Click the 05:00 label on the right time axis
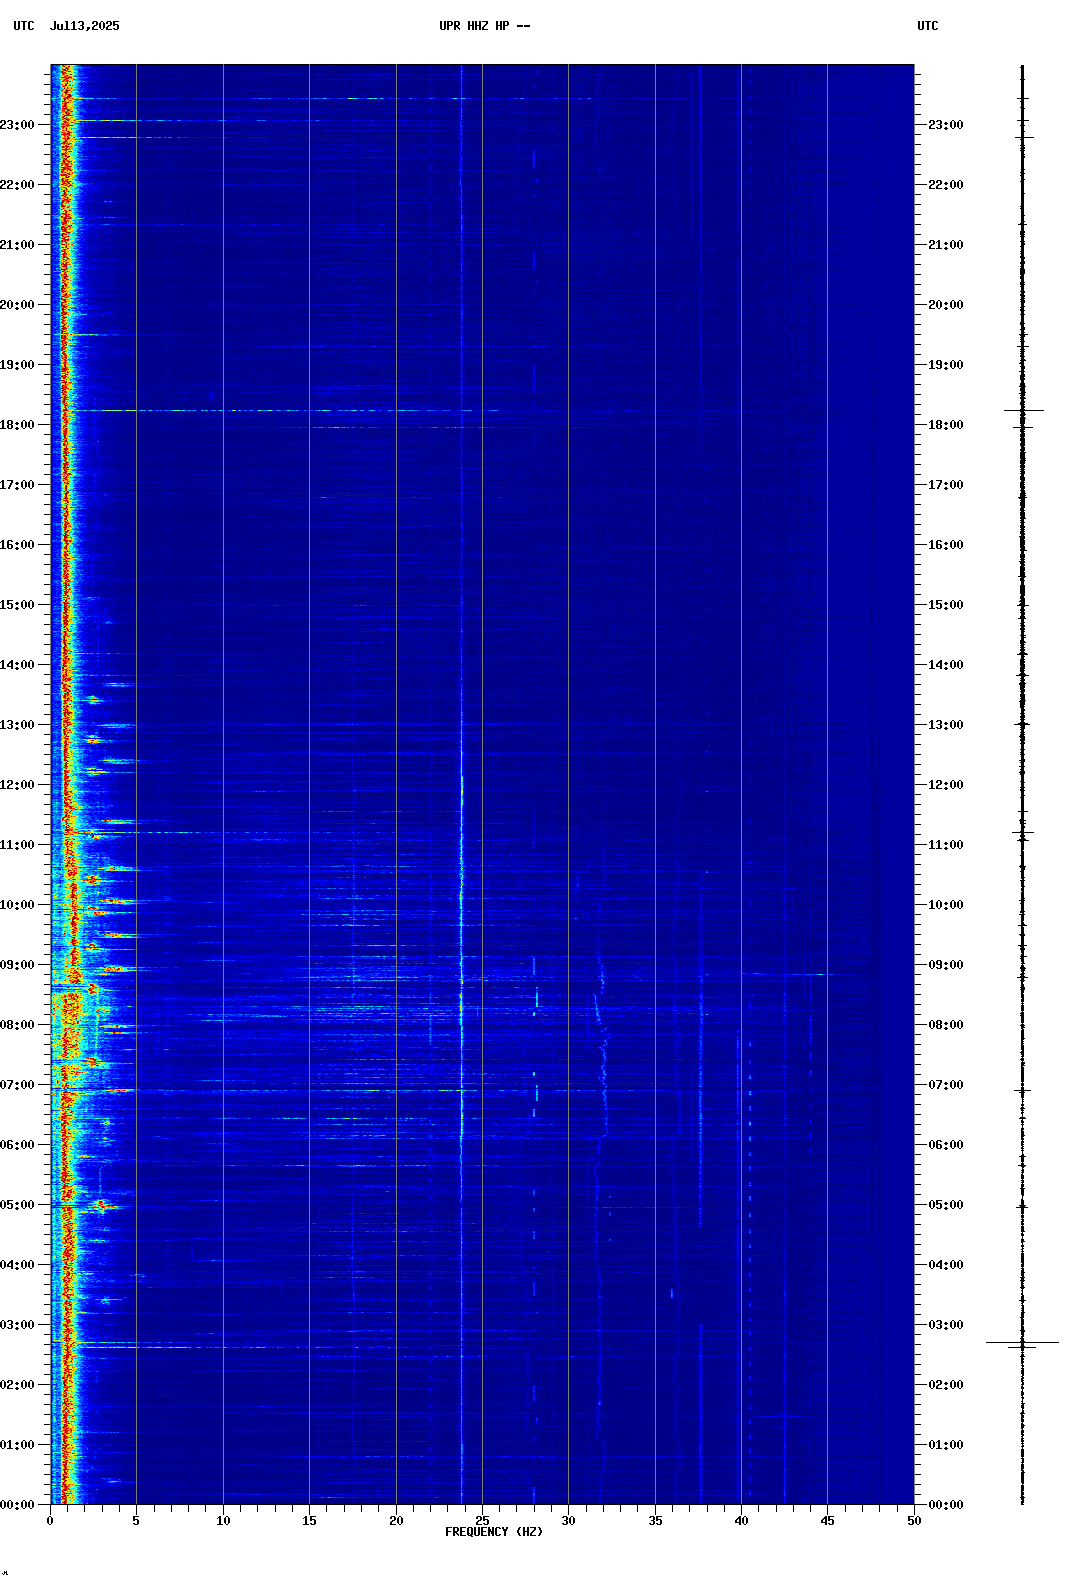Image resolution: width=1066 pixels, height=1584 pixels. [x=946, y=1205]
